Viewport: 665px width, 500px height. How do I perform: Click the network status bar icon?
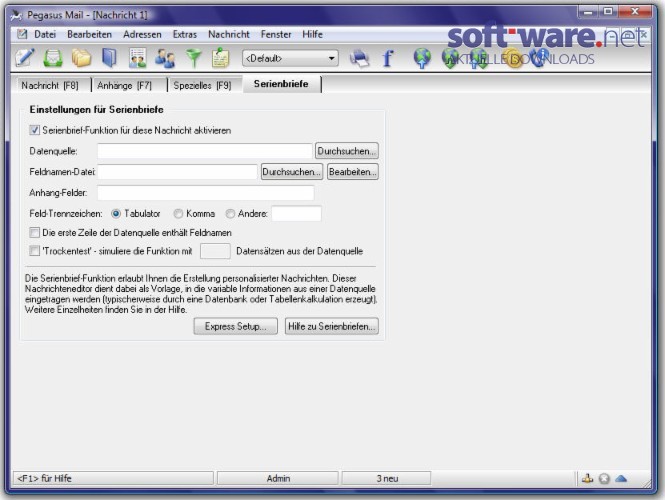[x=587, y=478]
